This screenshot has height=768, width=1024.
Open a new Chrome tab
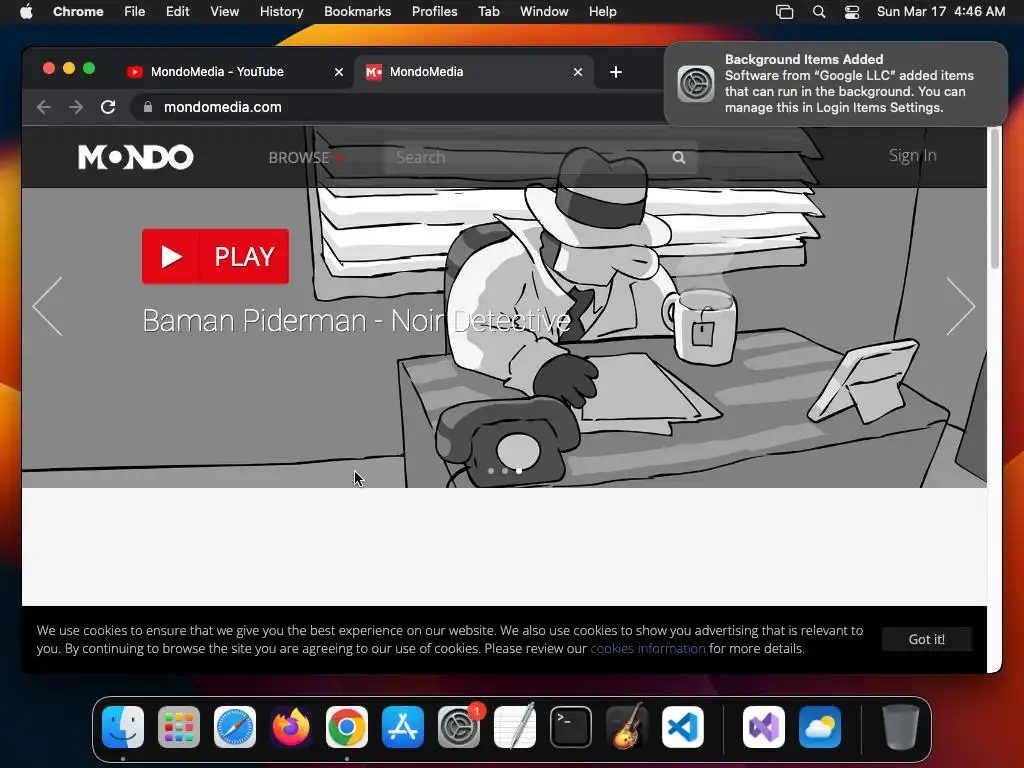click(616, 72)
